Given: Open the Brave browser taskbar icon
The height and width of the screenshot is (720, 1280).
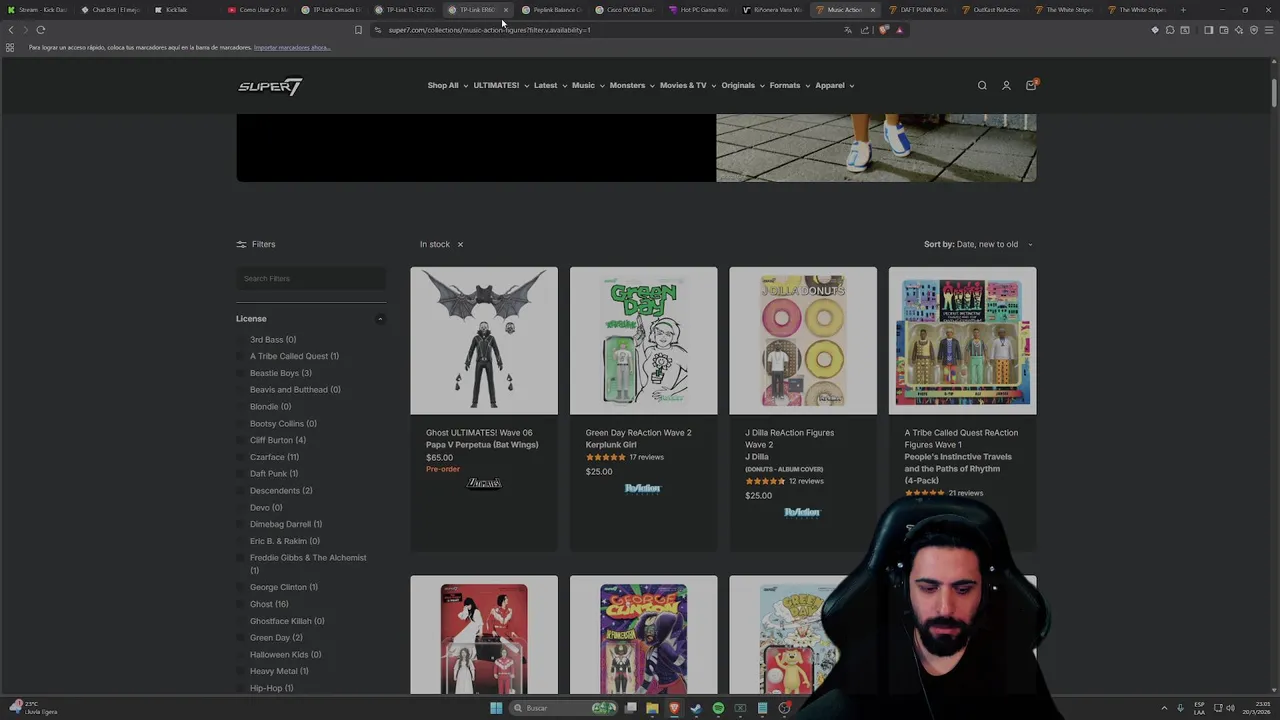Looking at the screenshot, I should point(674,708).
